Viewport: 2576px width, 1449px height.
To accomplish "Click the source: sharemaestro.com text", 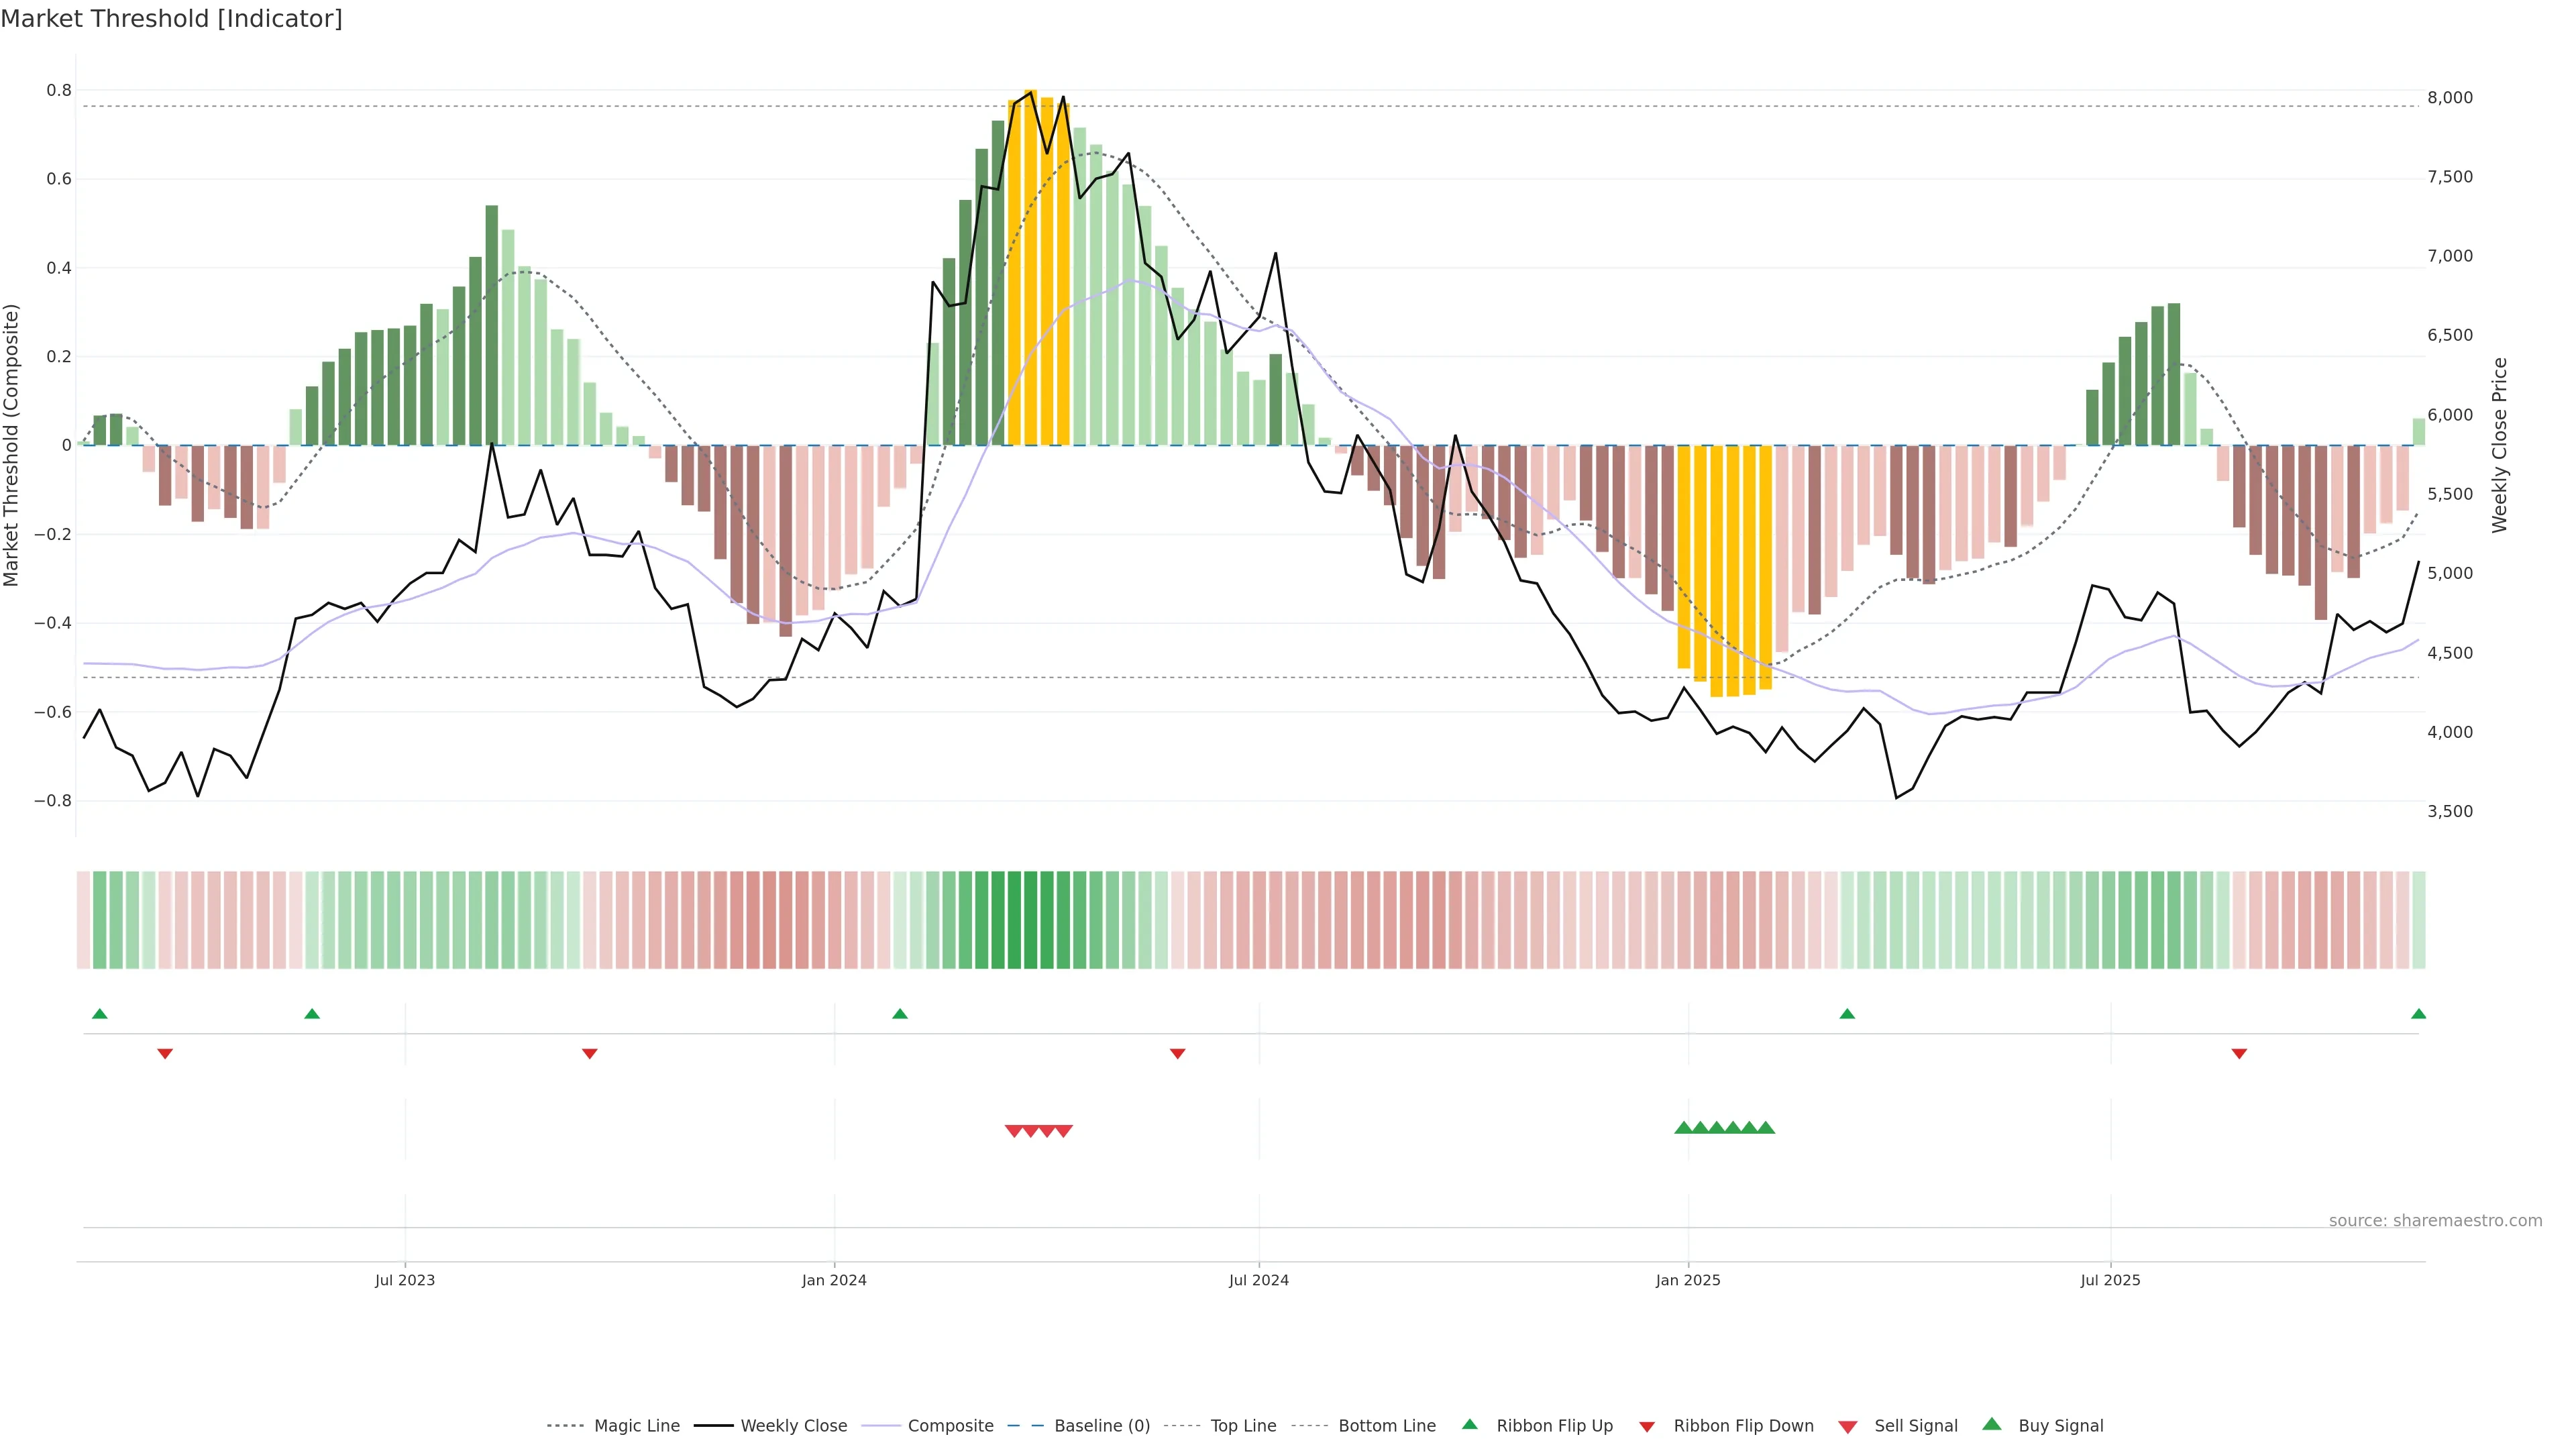I will [2435, 1220].
